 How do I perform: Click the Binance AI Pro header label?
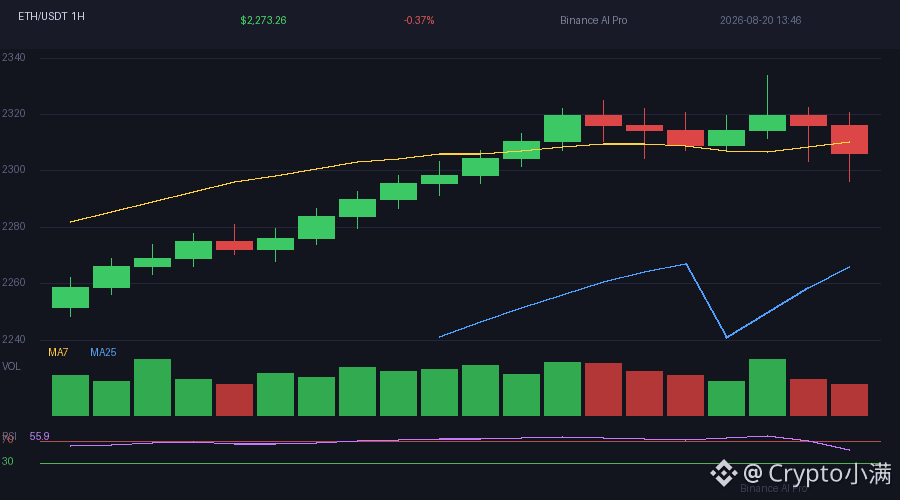tap(593, 21)
